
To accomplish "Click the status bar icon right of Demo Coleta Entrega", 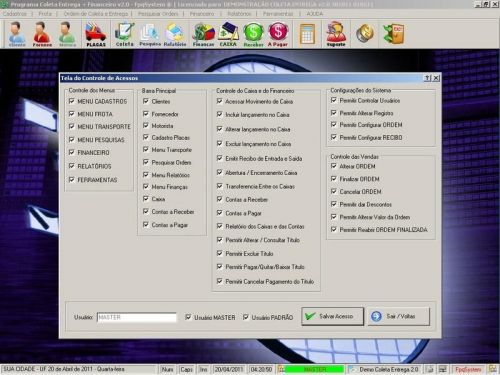I will [430, 369].
